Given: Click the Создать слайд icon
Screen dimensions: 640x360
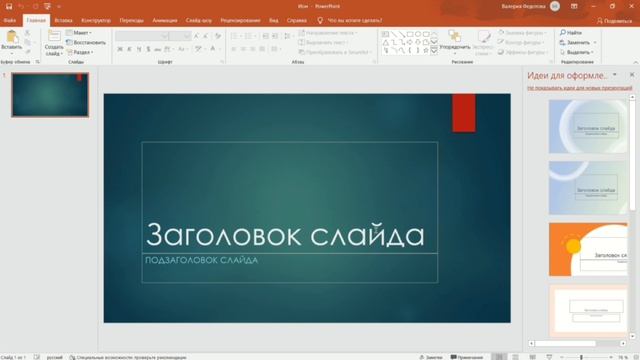Looking at the screenshot, I should tap(54, 36).
